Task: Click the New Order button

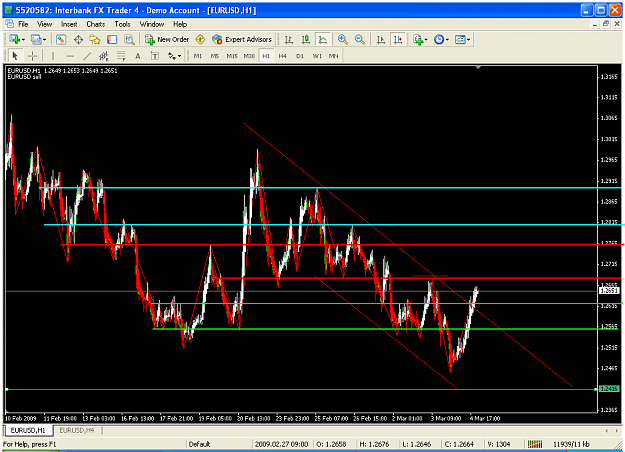Action: pos(167,39)
